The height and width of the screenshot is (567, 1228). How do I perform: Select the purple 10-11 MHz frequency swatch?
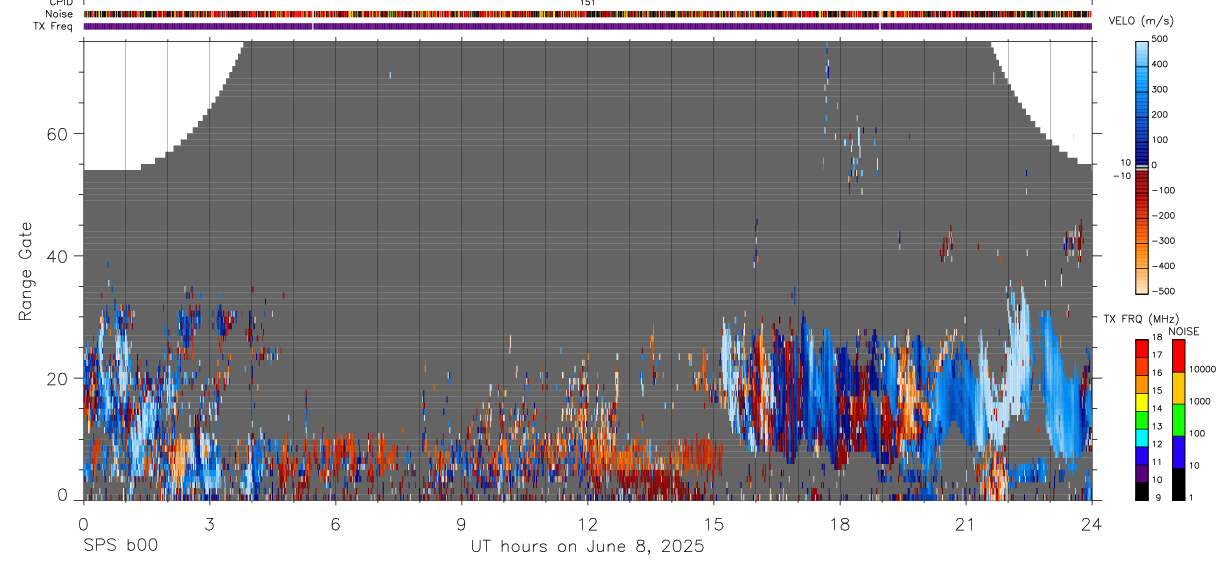1142,473
